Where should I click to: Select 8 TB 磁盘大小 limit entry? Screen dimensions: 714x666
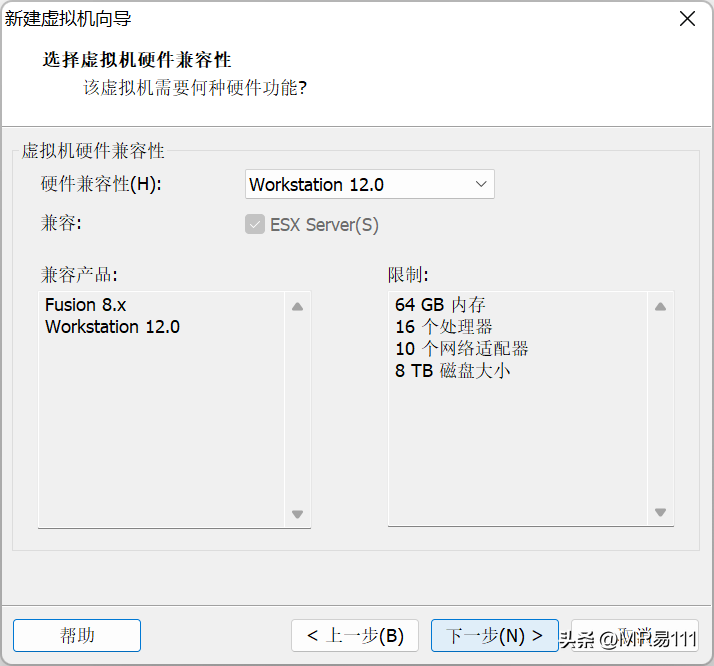click(452, 370)
